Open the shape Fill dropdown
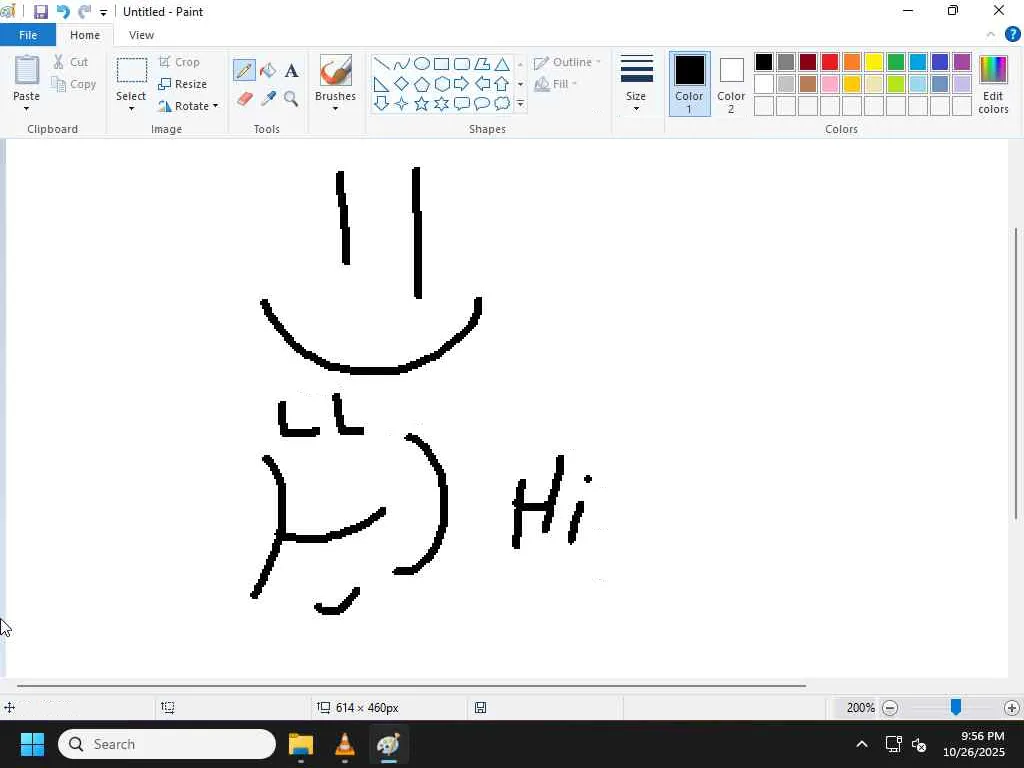This screenshot has width=1024, height=768. coord(556,84)
